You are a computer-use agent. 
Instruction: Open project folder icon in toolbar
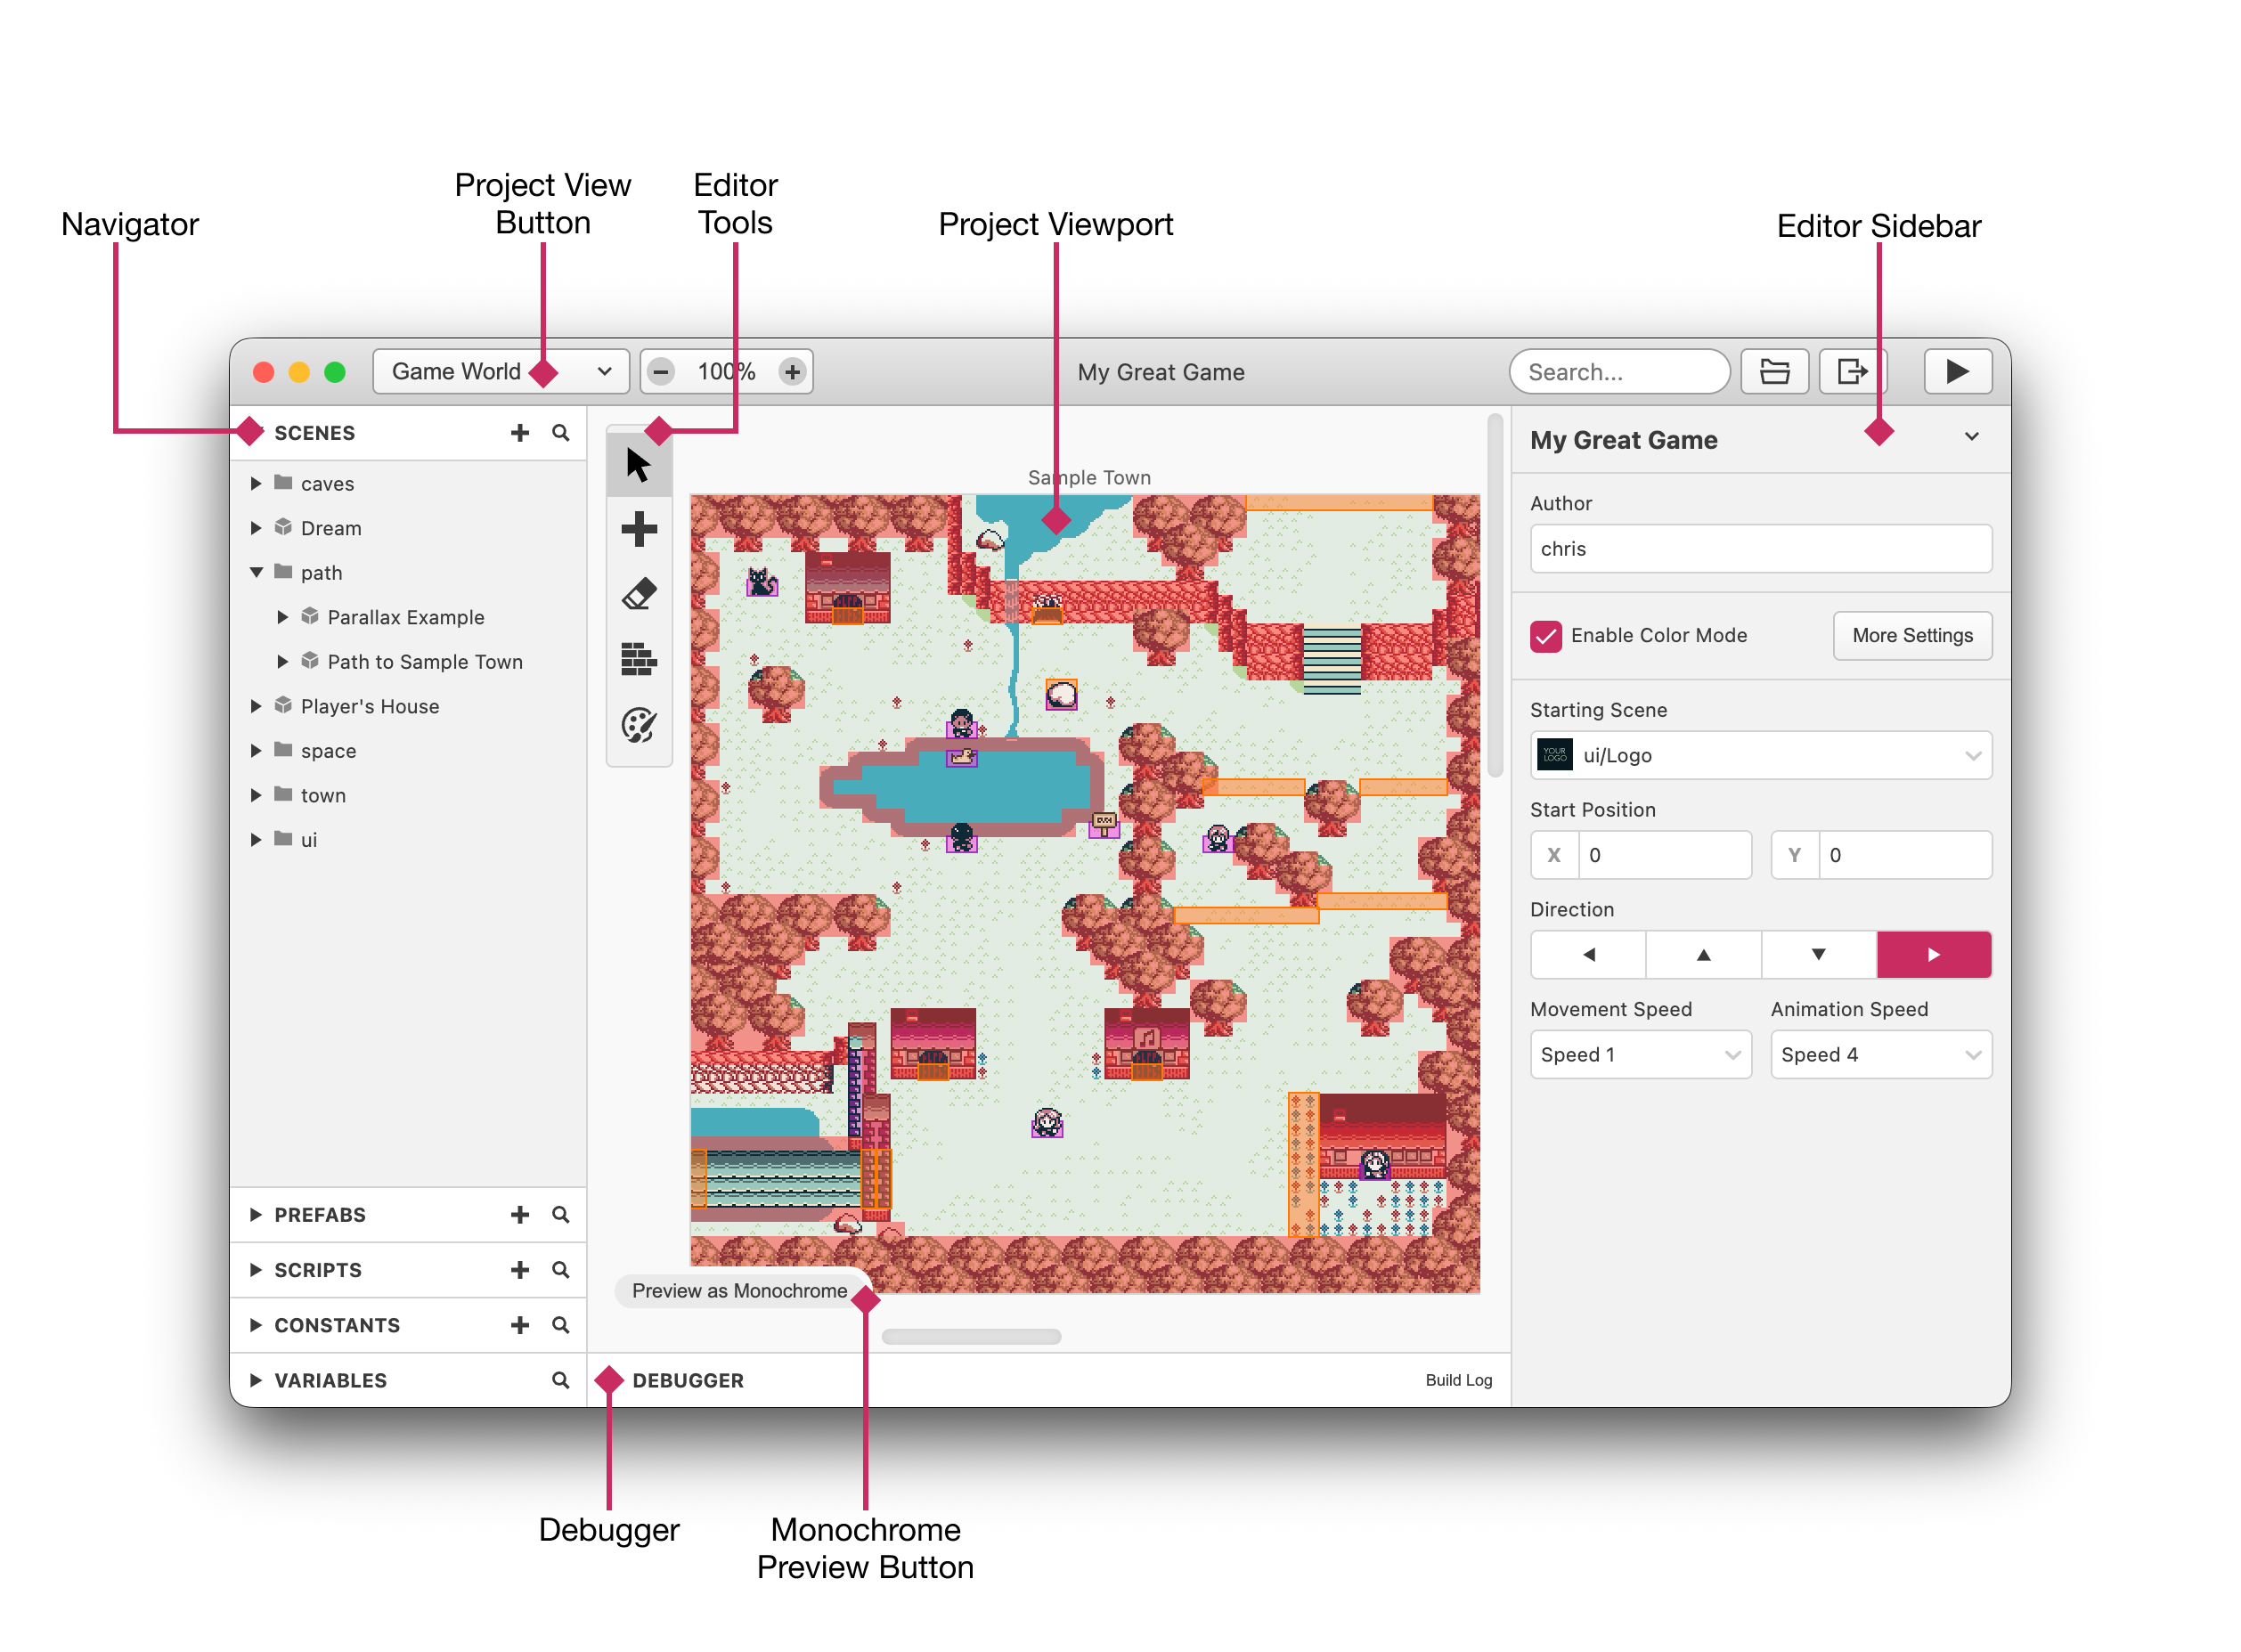tap(1773, 372)
